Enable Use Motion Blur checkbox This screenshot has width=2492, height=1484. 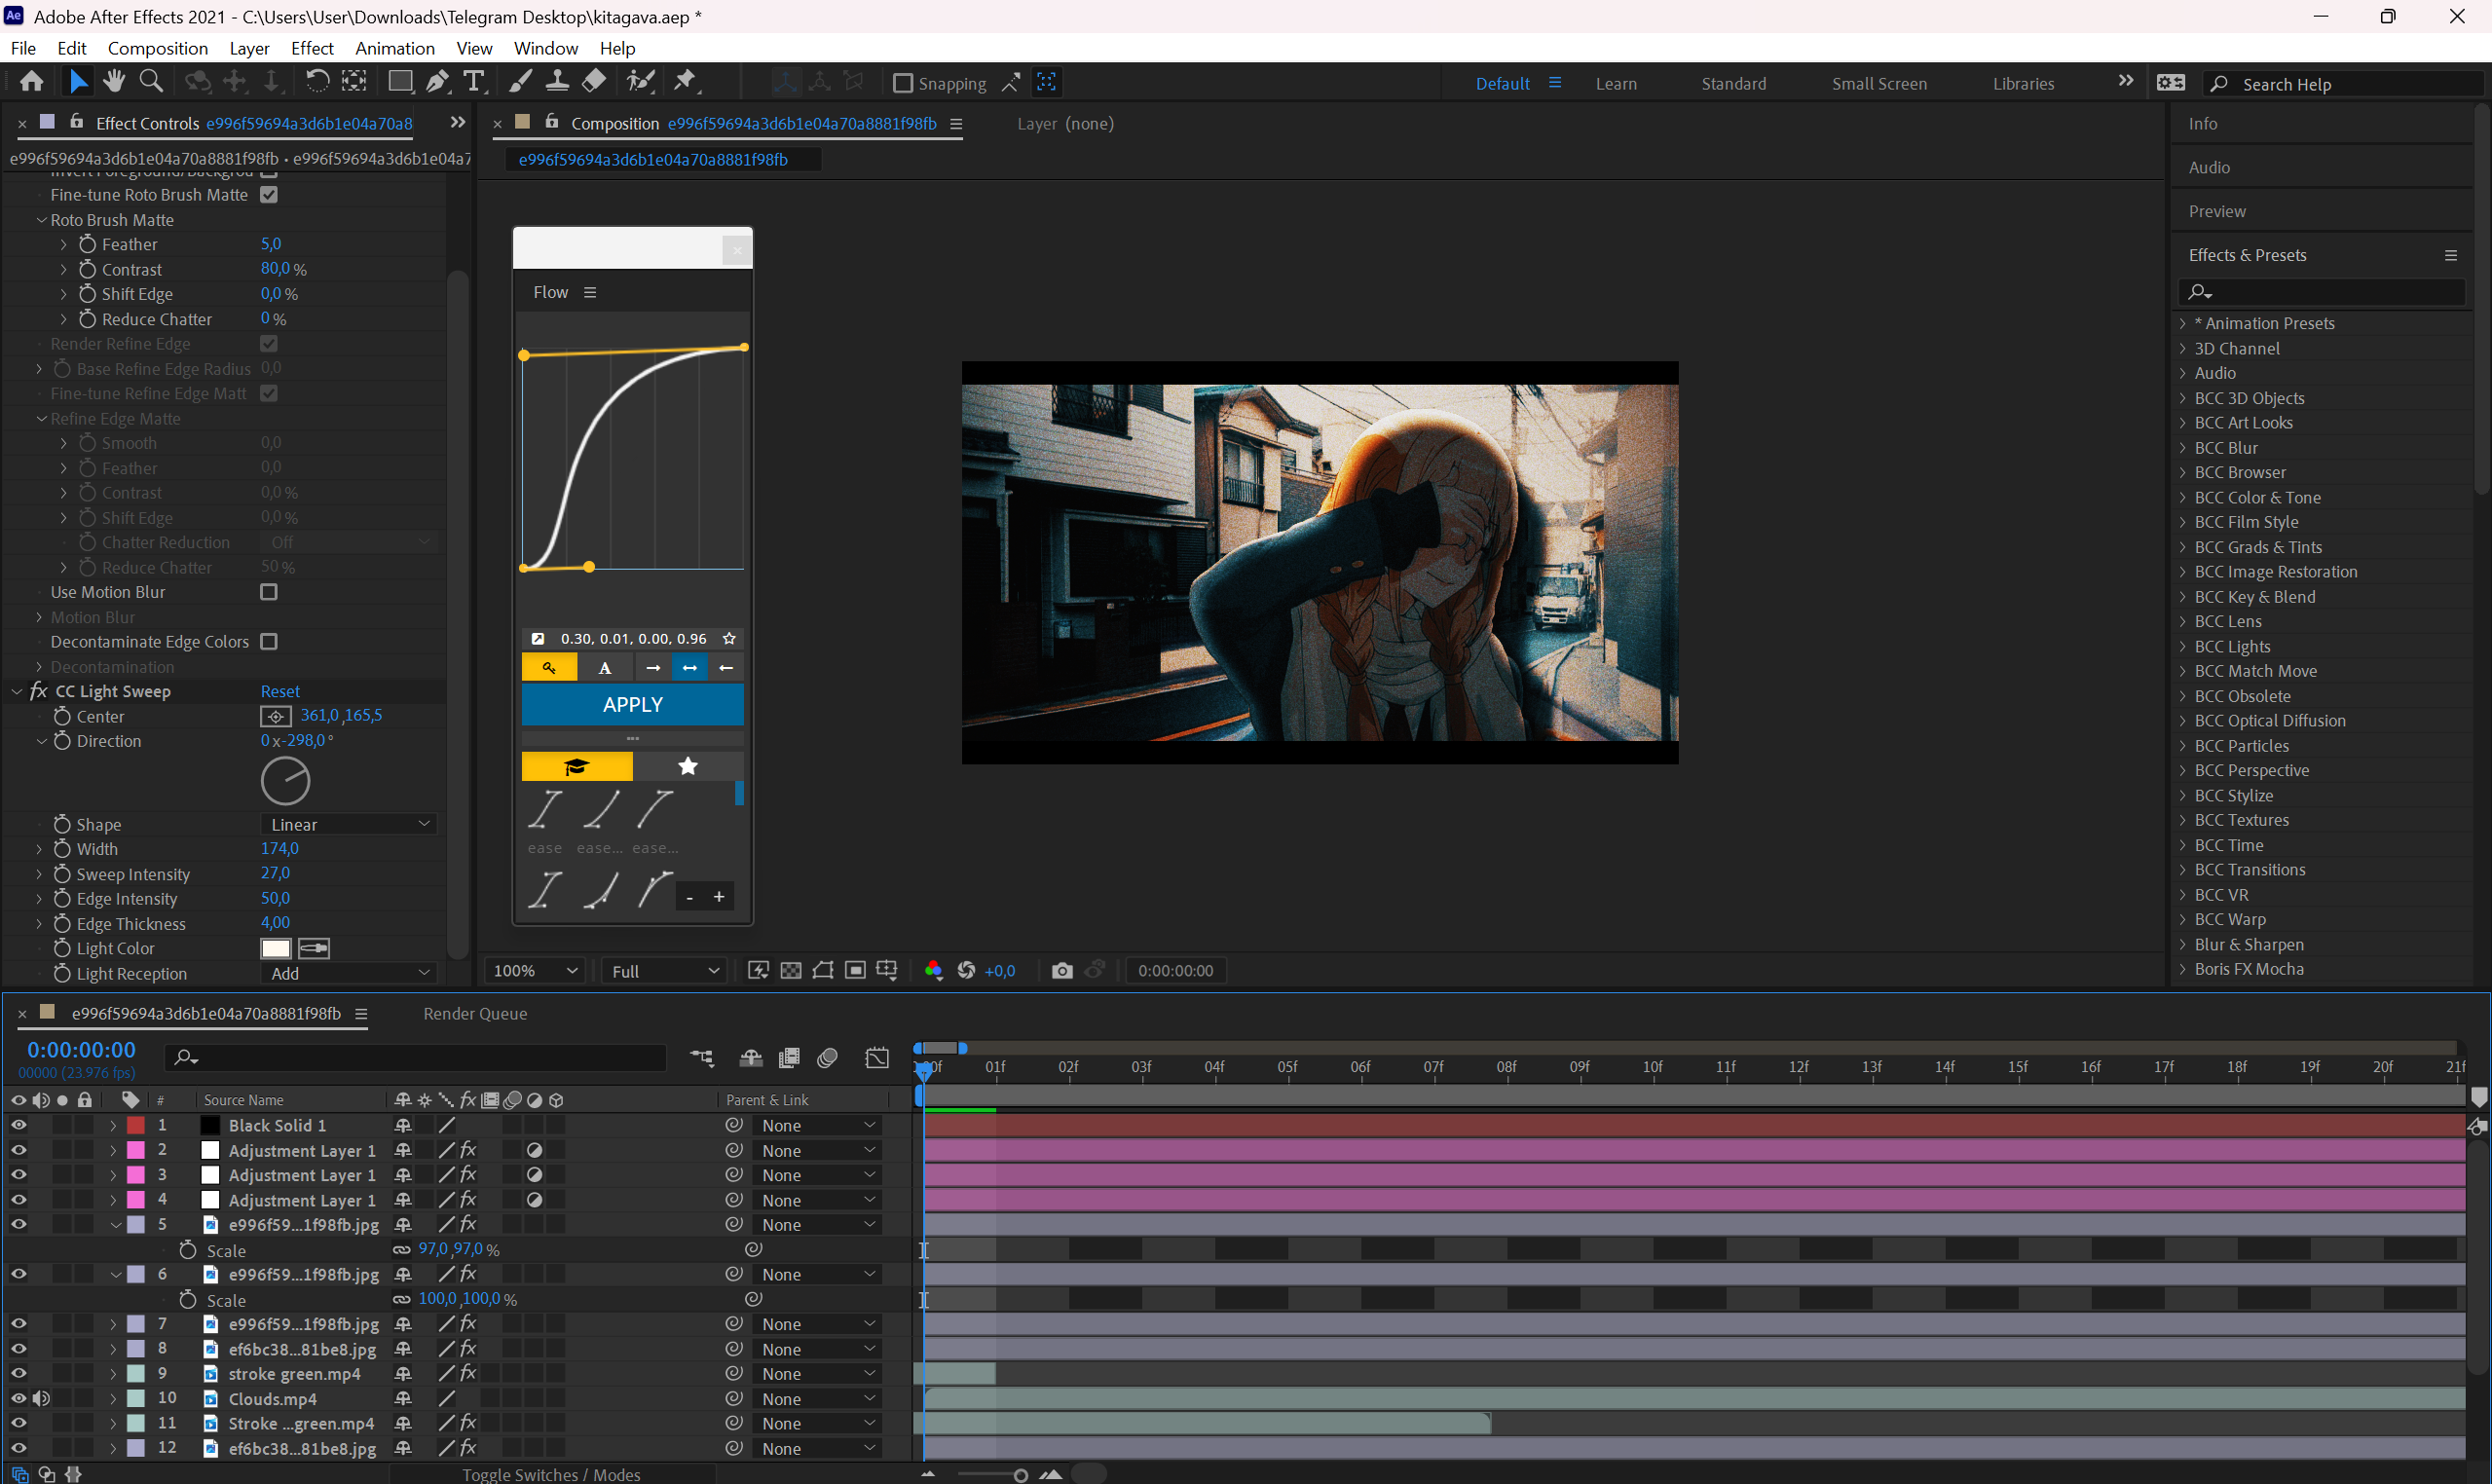(269, 592)
